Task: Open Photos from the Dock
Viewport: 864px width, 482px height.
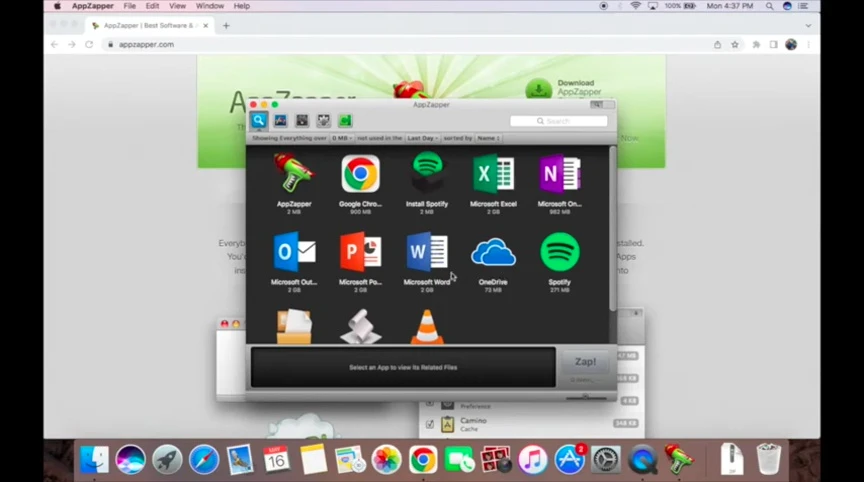Action: (x=386, y=459)
